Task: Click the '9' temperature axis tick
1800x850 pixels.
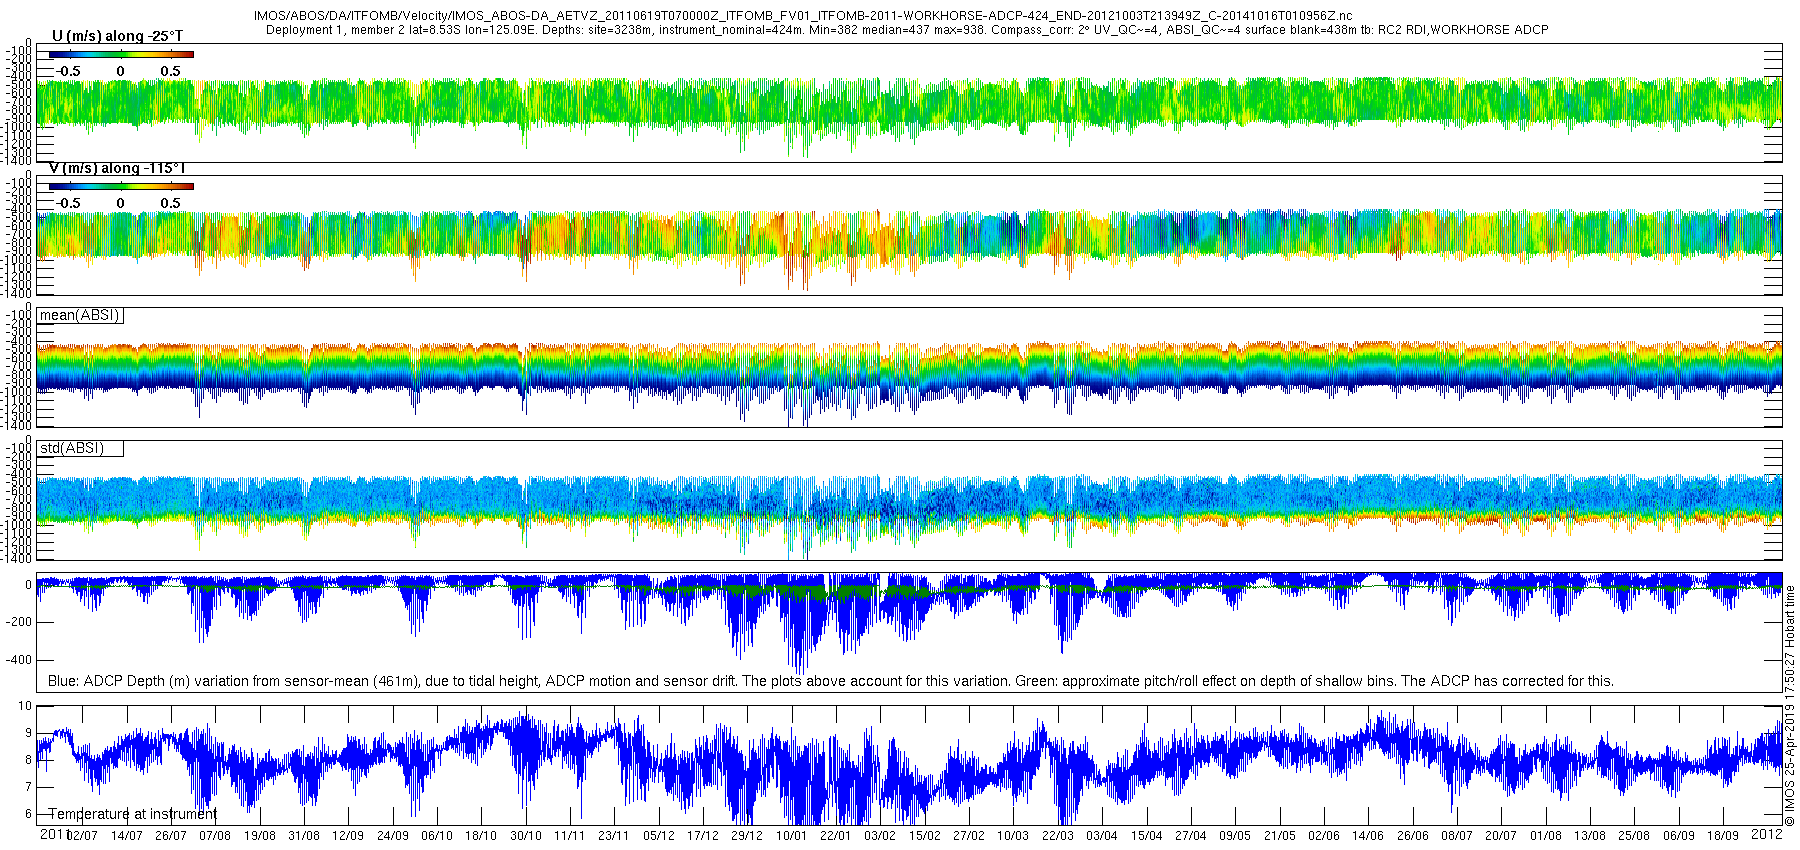Action: (28, 733)
